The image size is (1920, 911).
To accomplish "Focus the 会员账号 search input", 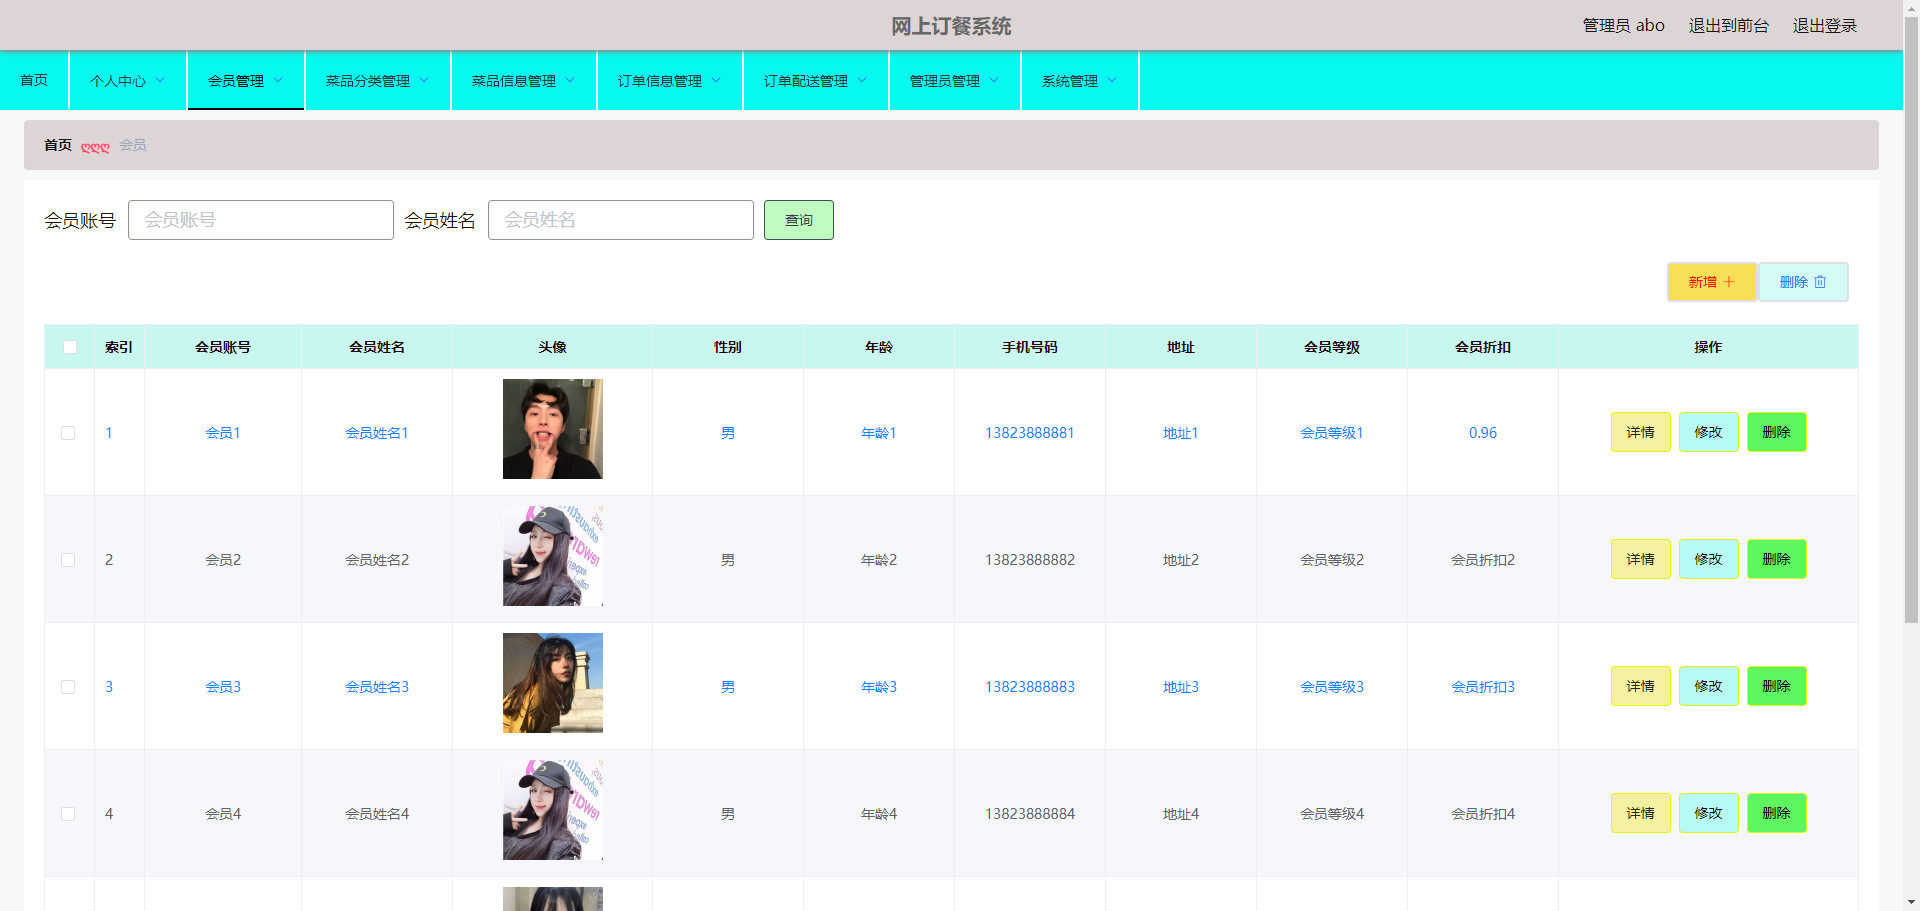I will 261,220.
